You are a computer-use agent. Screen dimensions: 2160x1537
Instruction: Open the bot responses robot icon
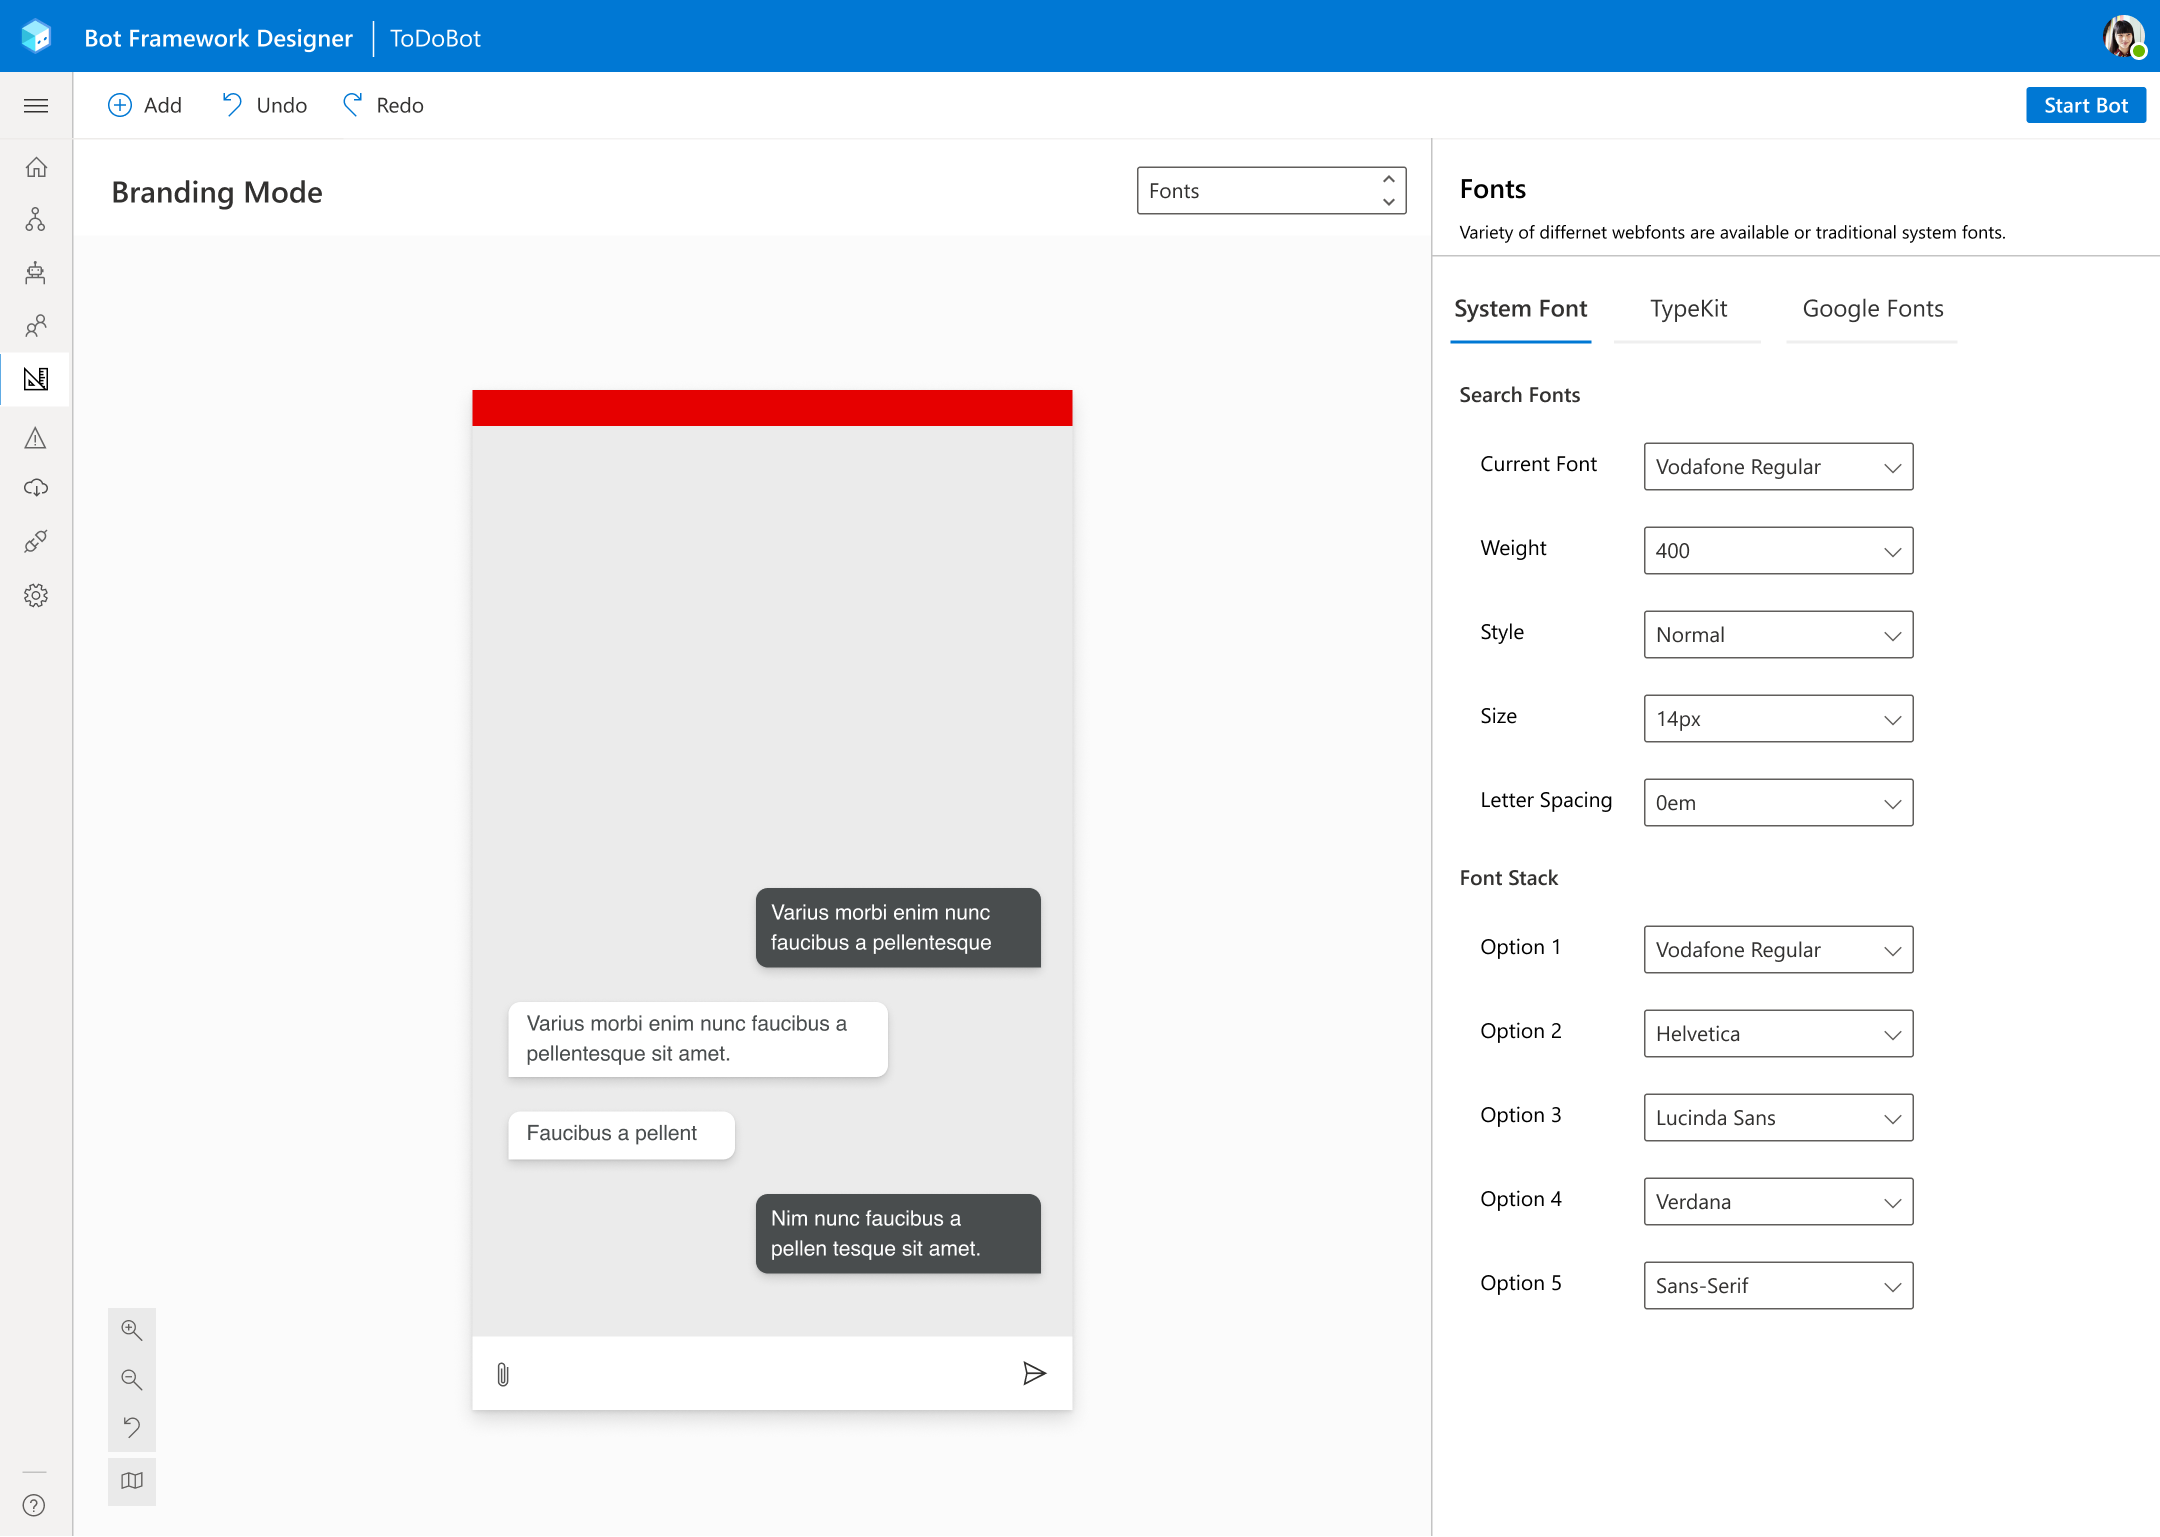(x=36, y=273)
